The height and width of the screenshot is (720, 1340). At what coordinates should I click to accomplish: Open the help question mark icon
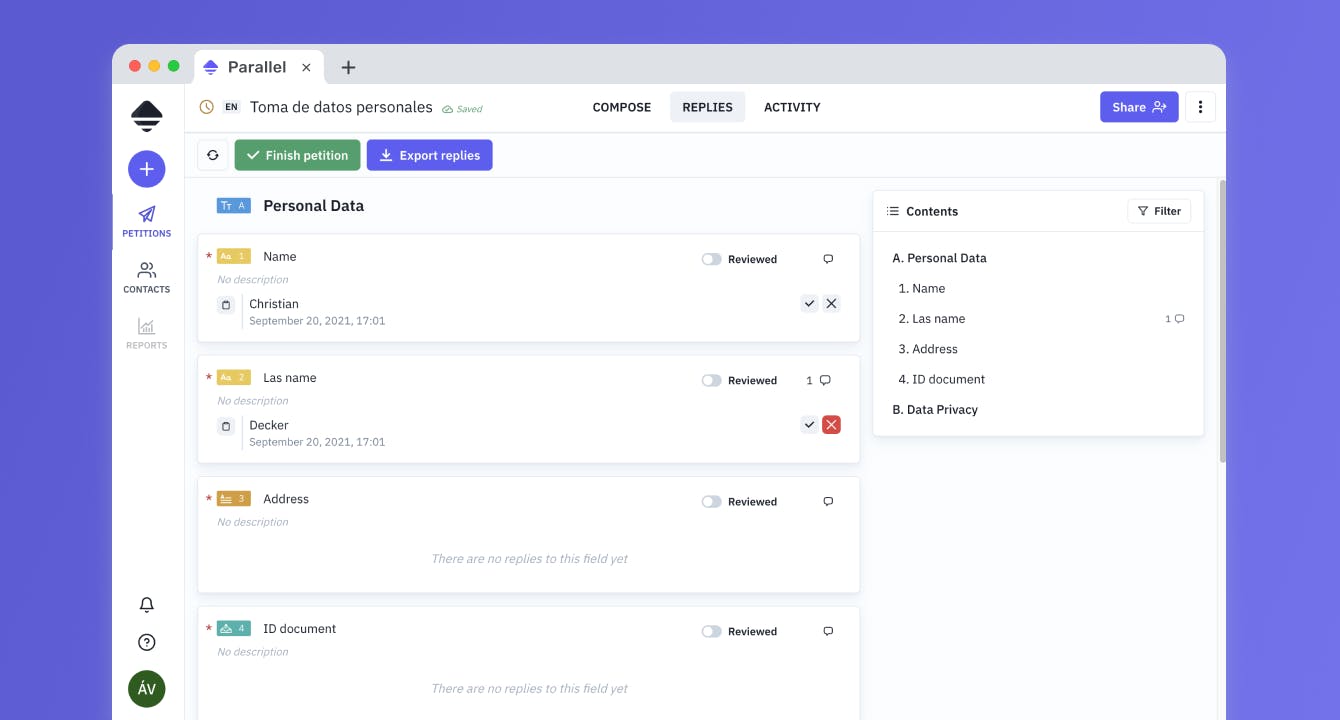(147, 642)
